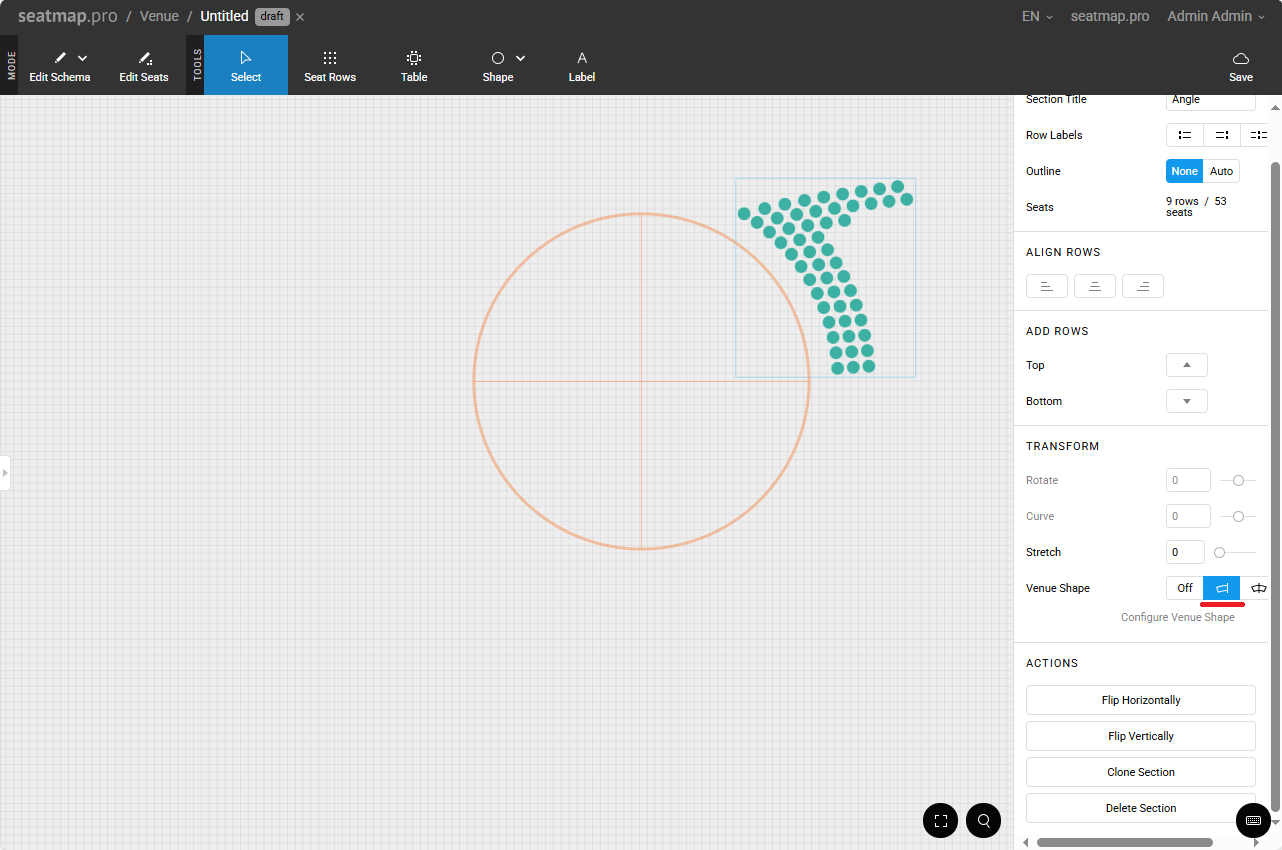Image resolution: width=1282 pixels, height=850 pixels.
Task: Open the EN language dropdown
Action: click(1036, 16)
